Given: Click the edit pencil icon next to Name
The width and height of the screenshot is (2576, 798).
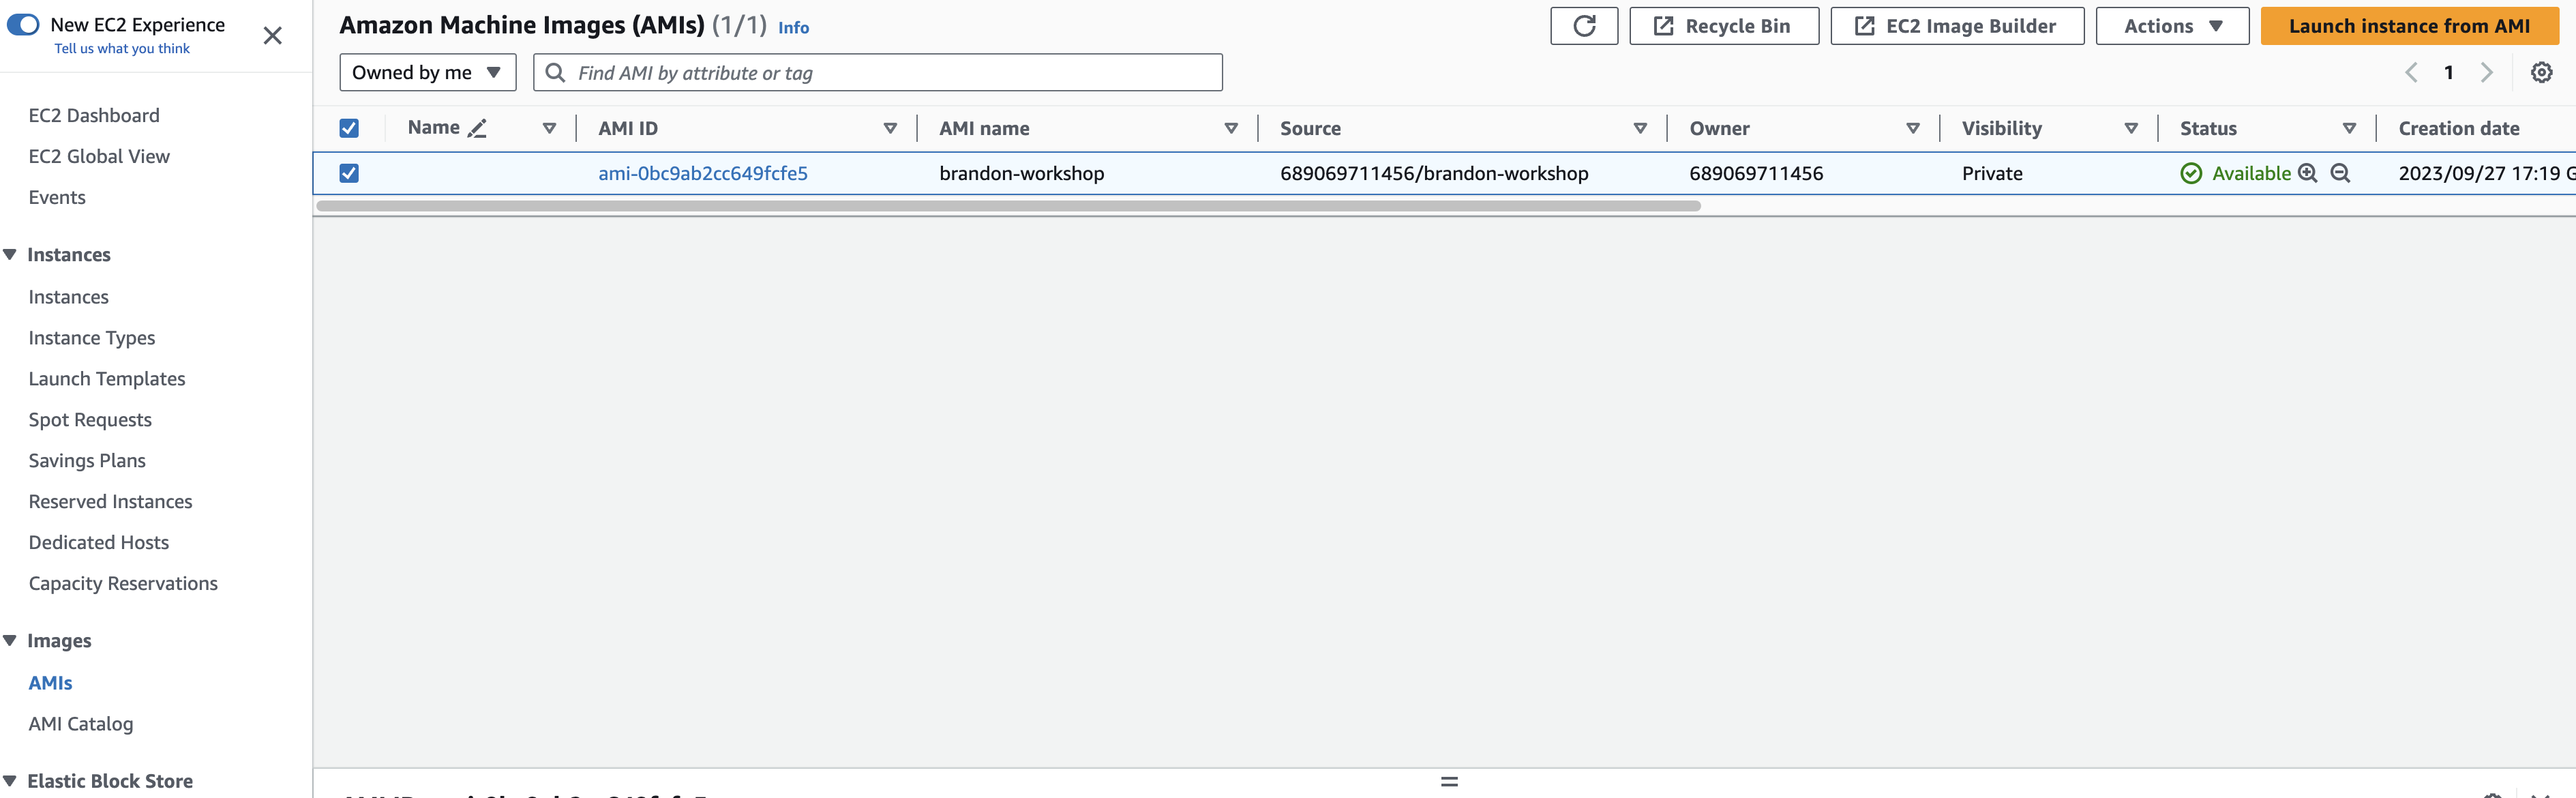Looking at the screenshot, I should pos(477,128).
